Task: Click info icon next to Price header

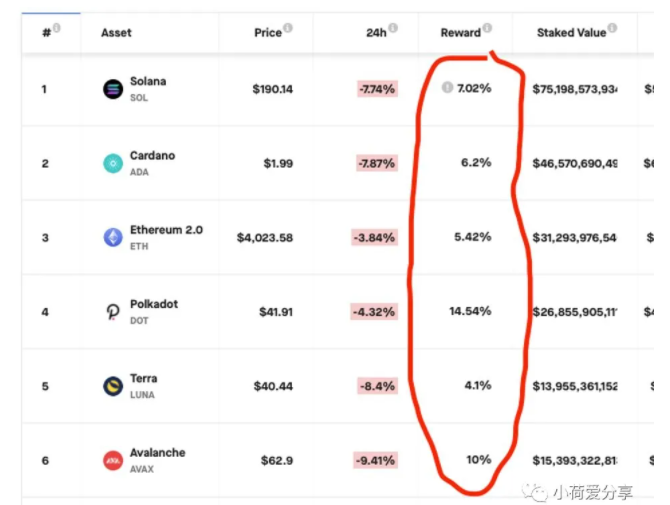Action: click(288, 28)
